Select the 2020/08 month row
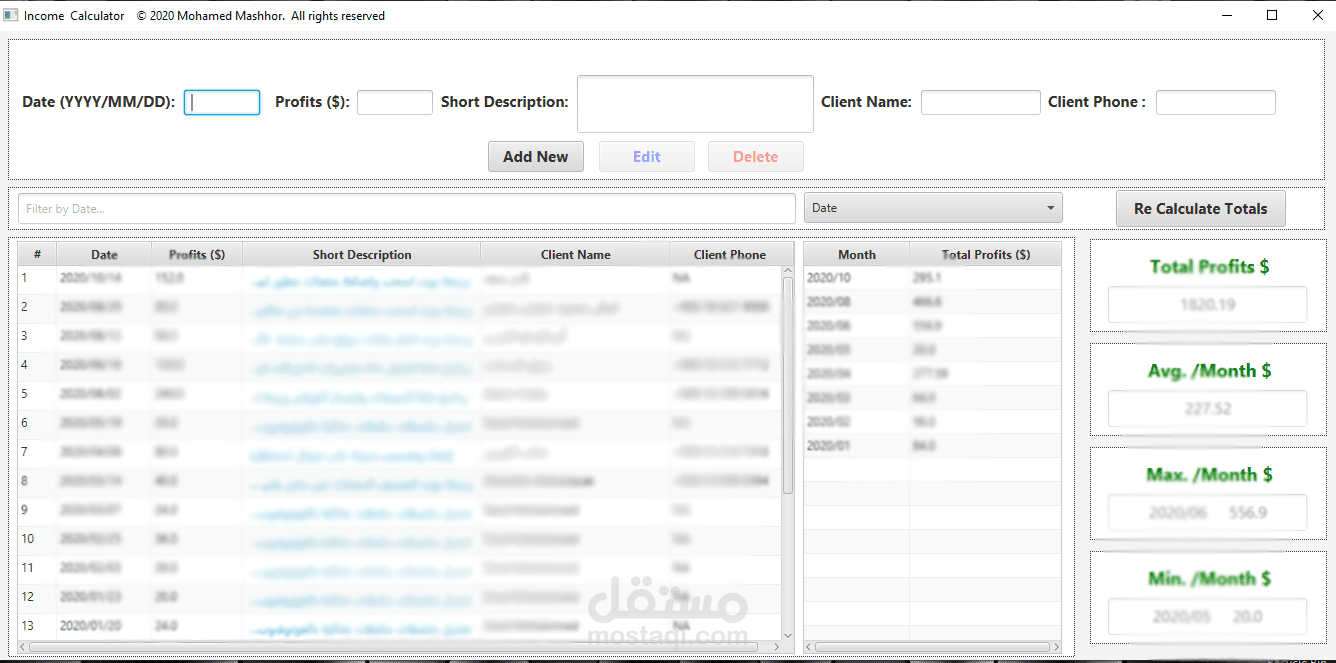The height and width of the screenshot is (663, 1336). [932, 302]
